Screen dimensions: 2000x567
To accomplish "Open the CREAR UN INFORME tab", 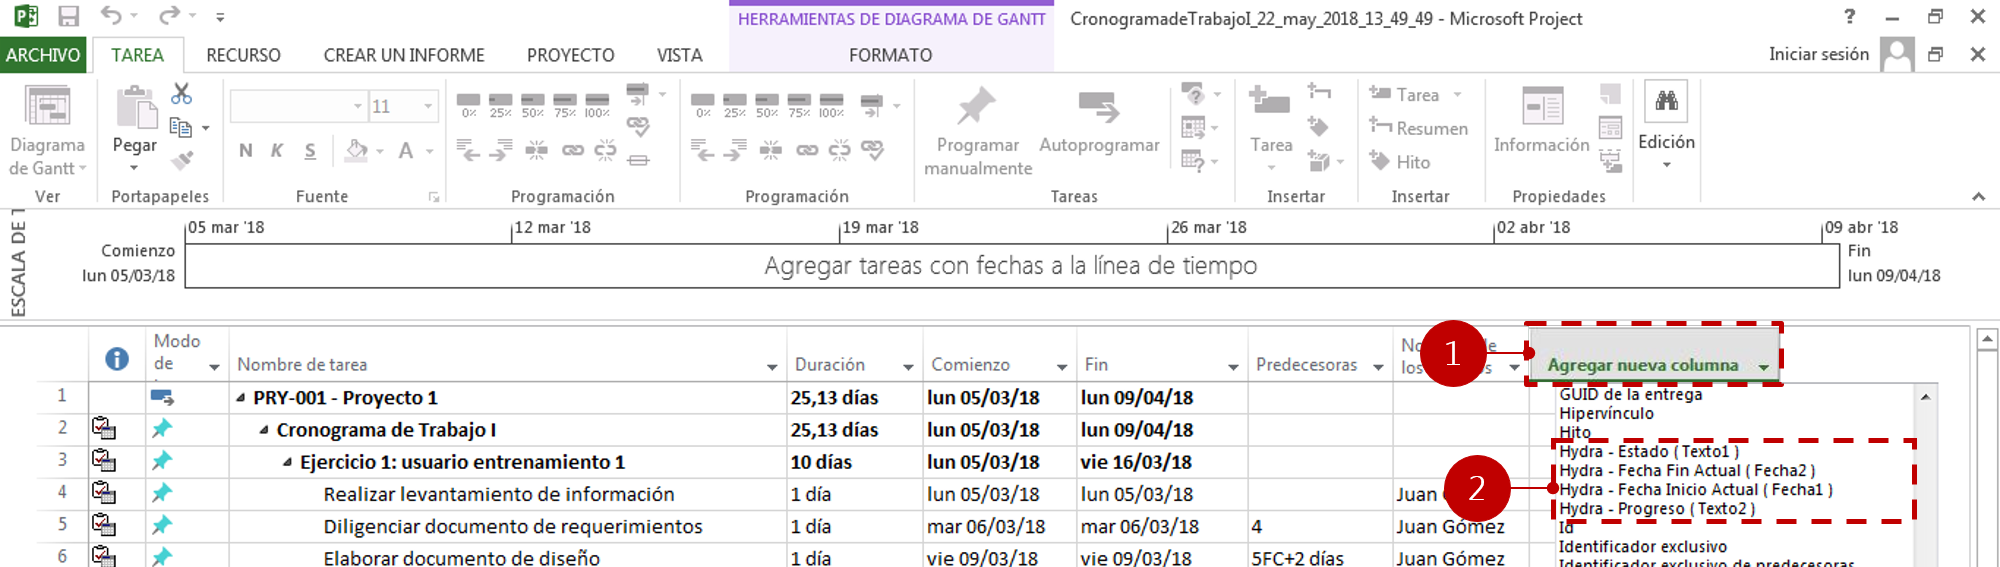I will pos(404,55).
